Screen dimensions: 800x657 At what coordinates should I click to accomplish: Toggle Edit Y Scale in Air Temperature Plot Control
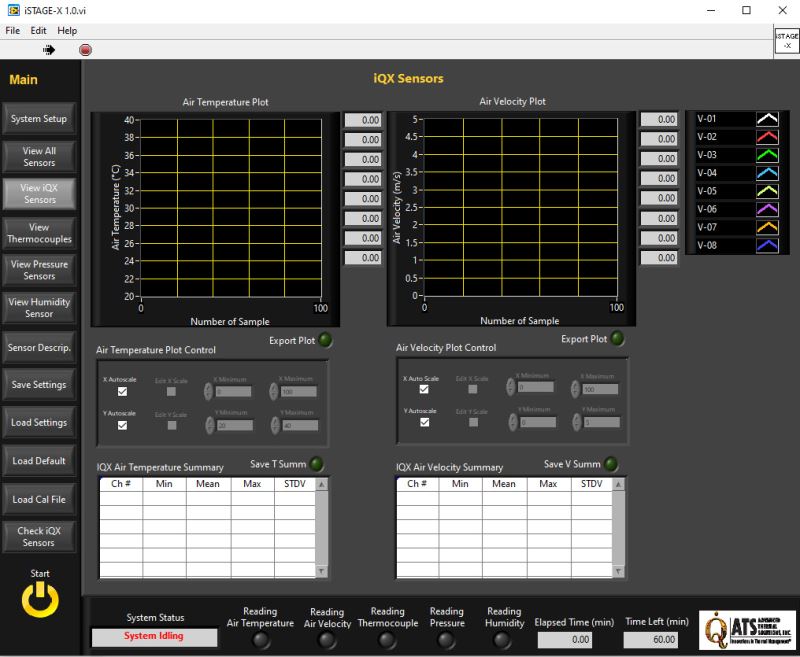(172, 425)
